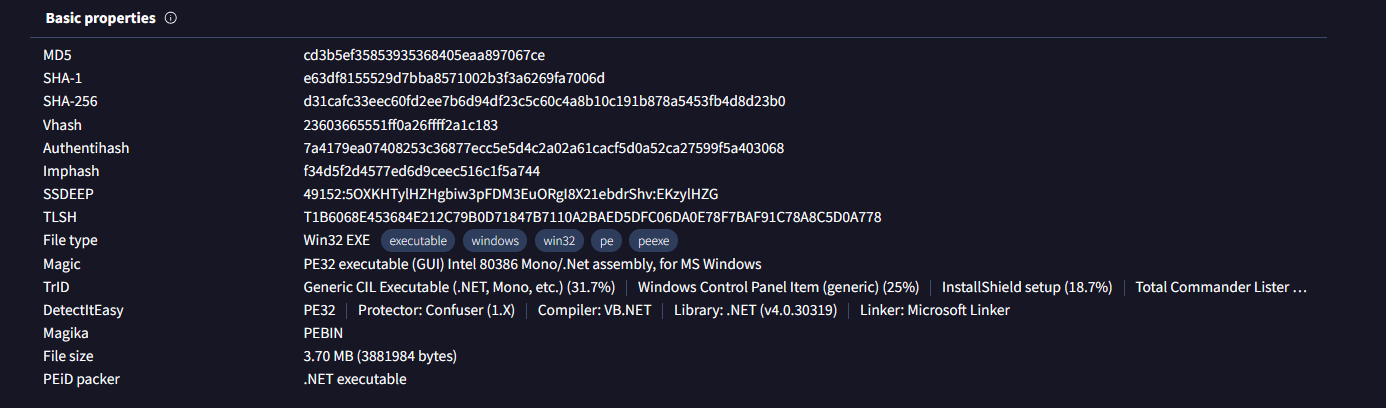
Task: Select the SHA-256 hash string
Action: pos(544,102)
